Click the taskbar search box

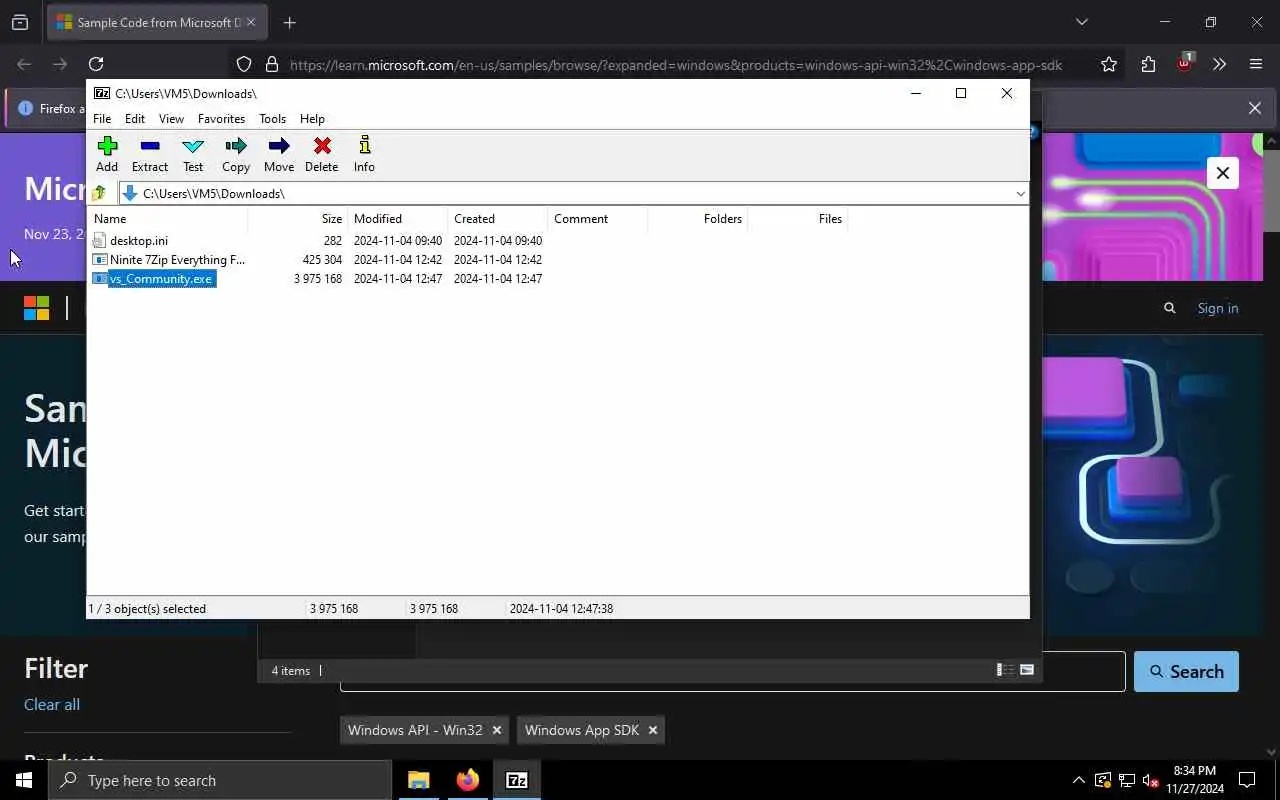pos(220,780)
